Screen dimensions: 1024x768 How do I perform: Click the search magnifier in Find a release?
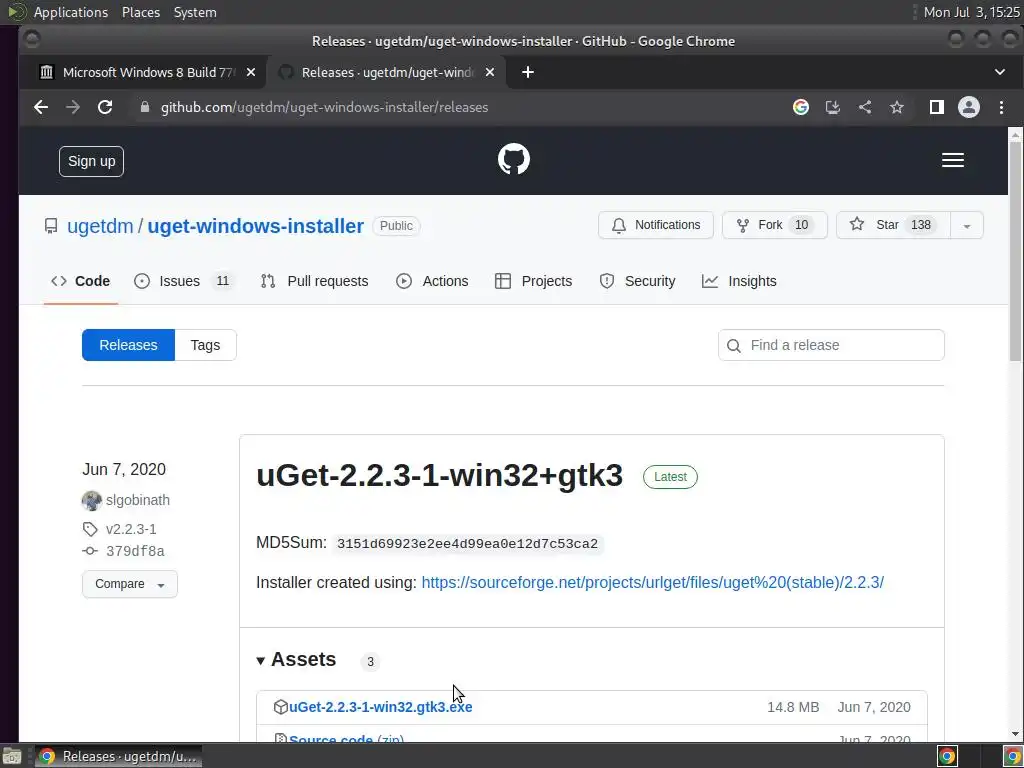tap(733, 345)
